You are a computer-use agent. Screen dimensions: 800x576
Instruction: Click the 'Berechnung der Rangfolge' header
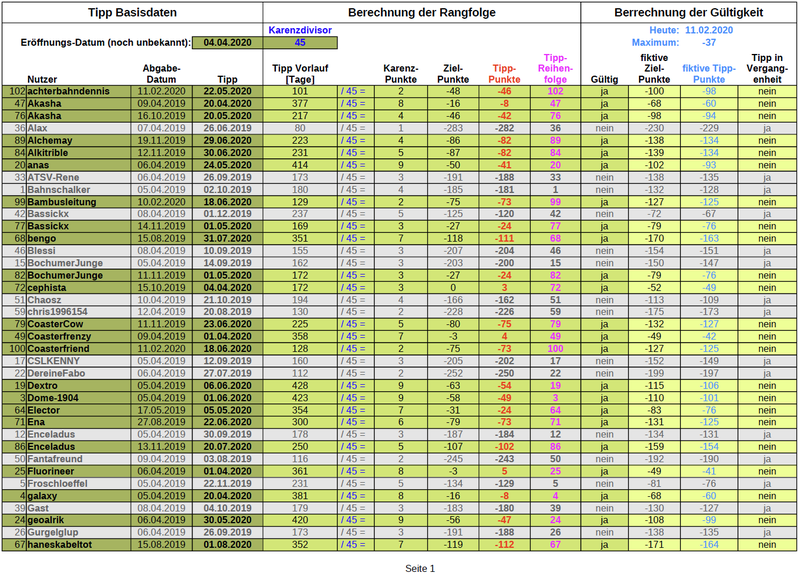pyautogui.click(x=421, y=13)
